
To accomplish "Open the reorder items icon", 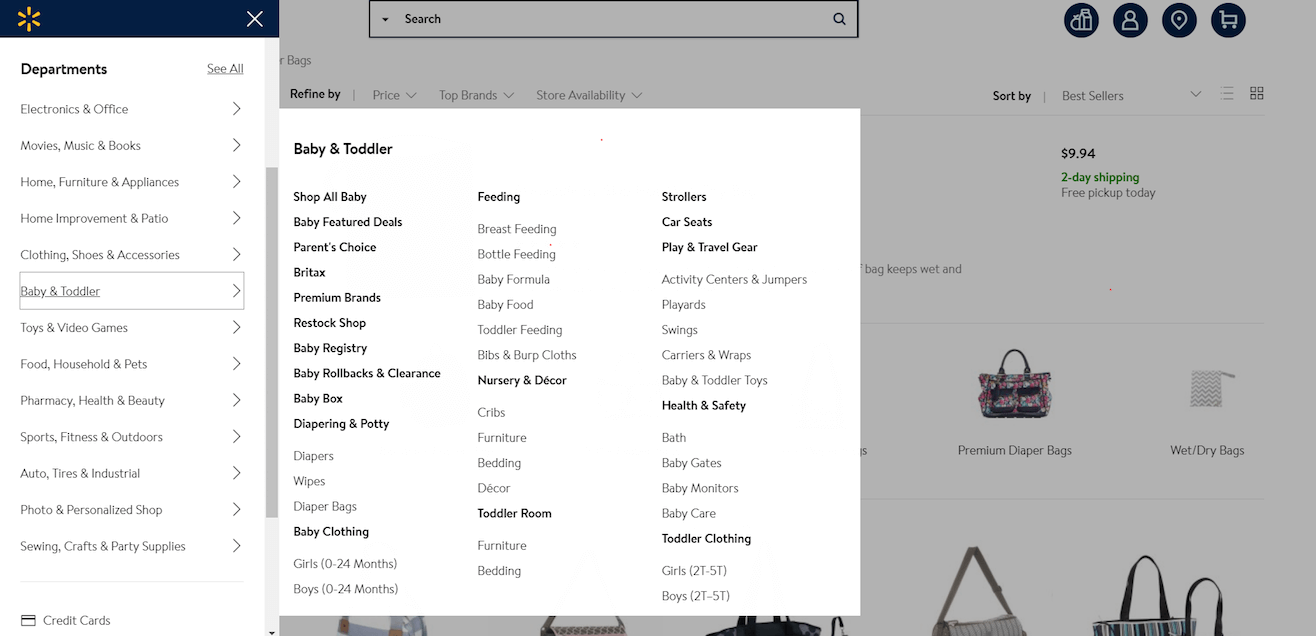I will pyautogui.click(x=1081, y=20).
